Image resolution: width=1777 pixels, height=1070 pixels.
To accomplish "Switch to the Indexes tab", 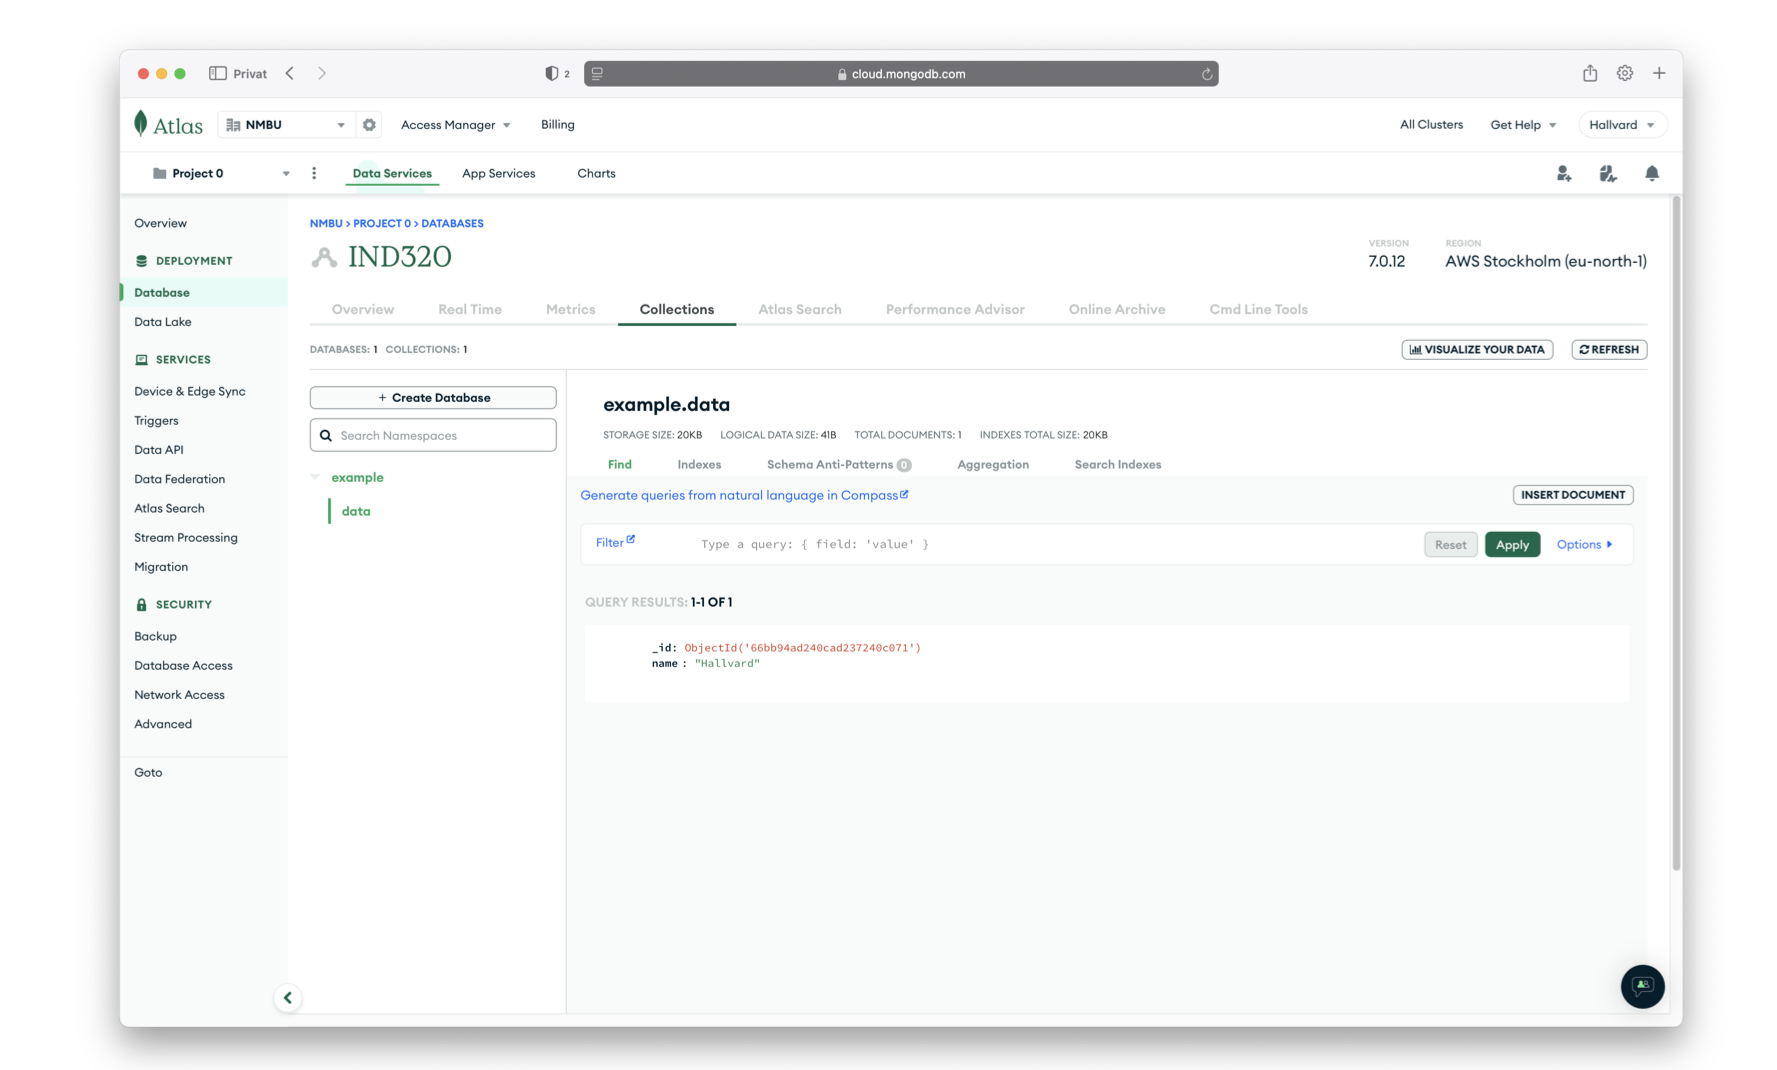I will pyautogui.click(x=699, y=464).
